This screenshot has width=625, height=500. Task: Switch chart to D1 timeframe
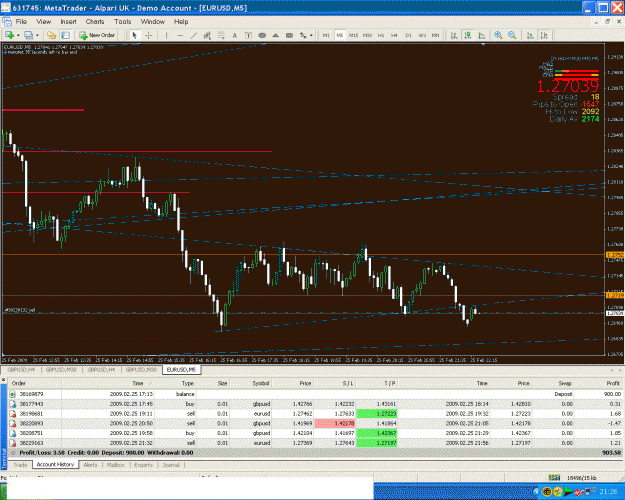(408, 35)
